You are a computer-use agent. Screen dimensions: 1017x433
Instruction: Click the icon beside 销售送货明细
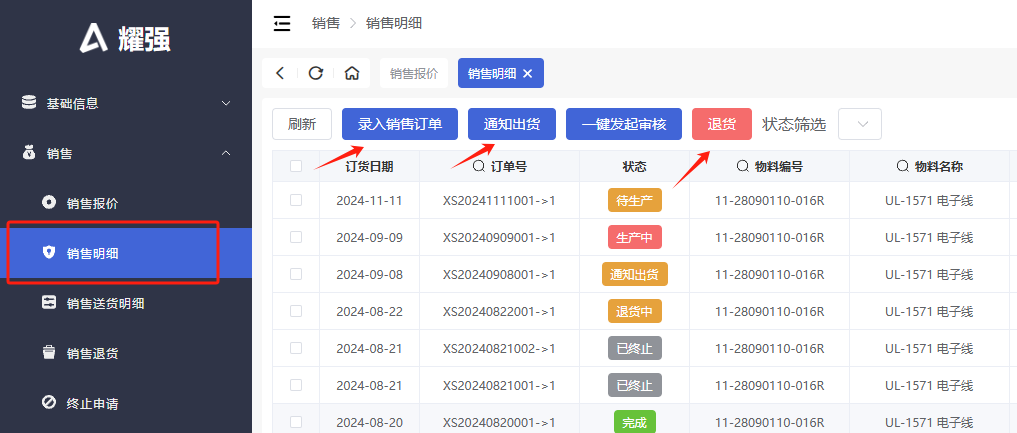click(x=49, y=303)
